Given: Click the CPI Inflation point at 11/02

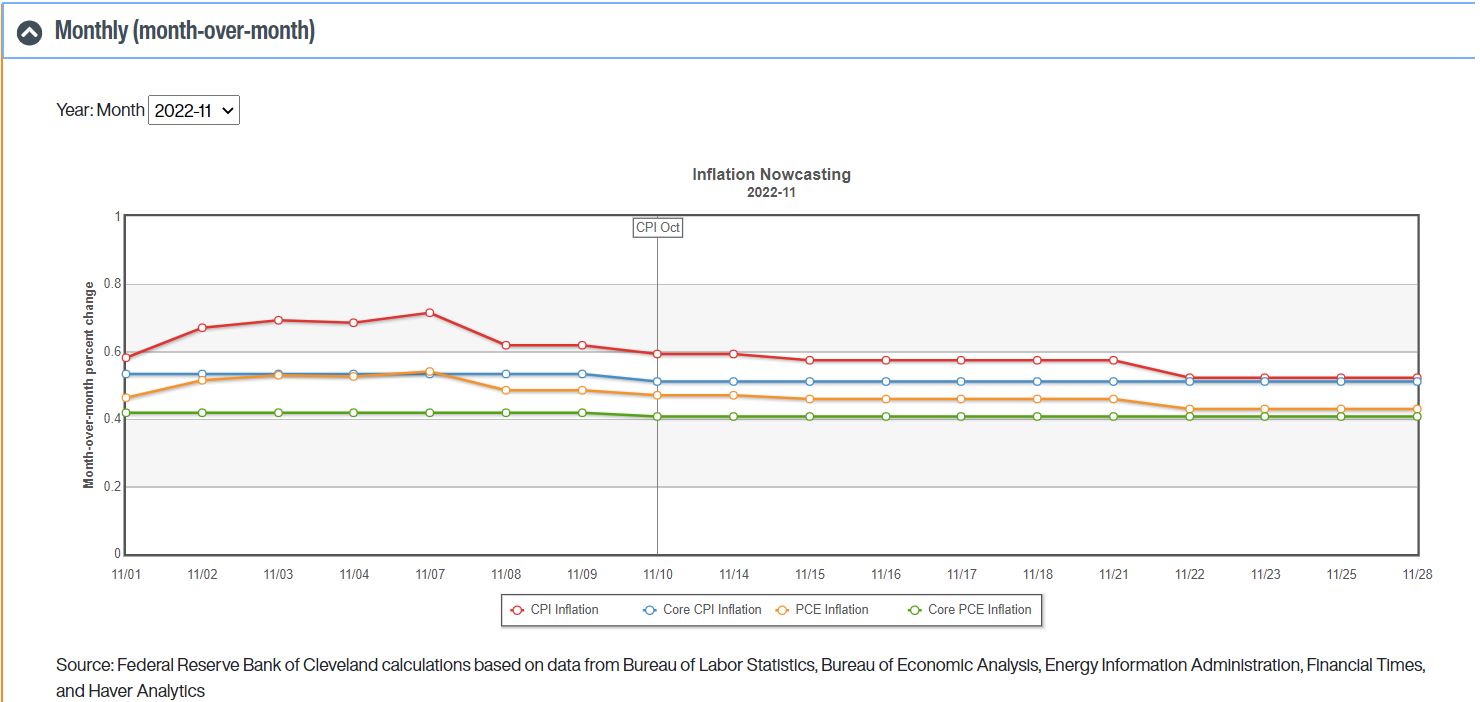Looking at the screenshot, I should [202, 327].
